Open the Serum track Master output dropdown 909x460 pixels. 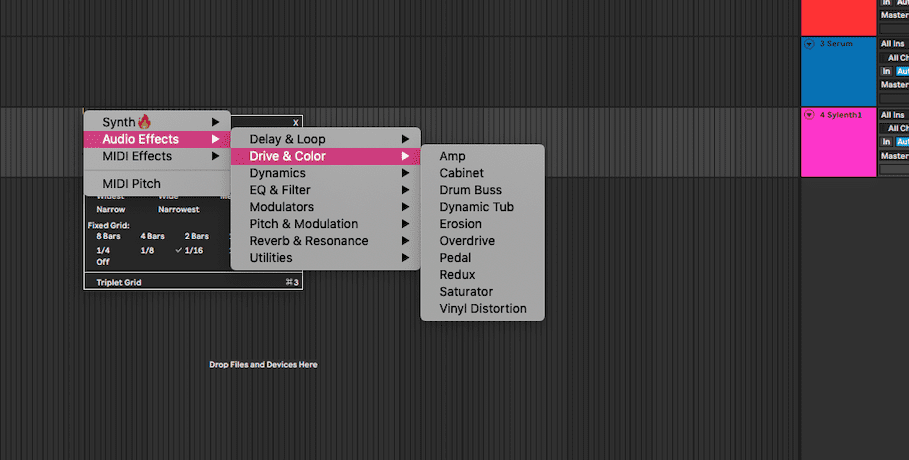point(894,85)
